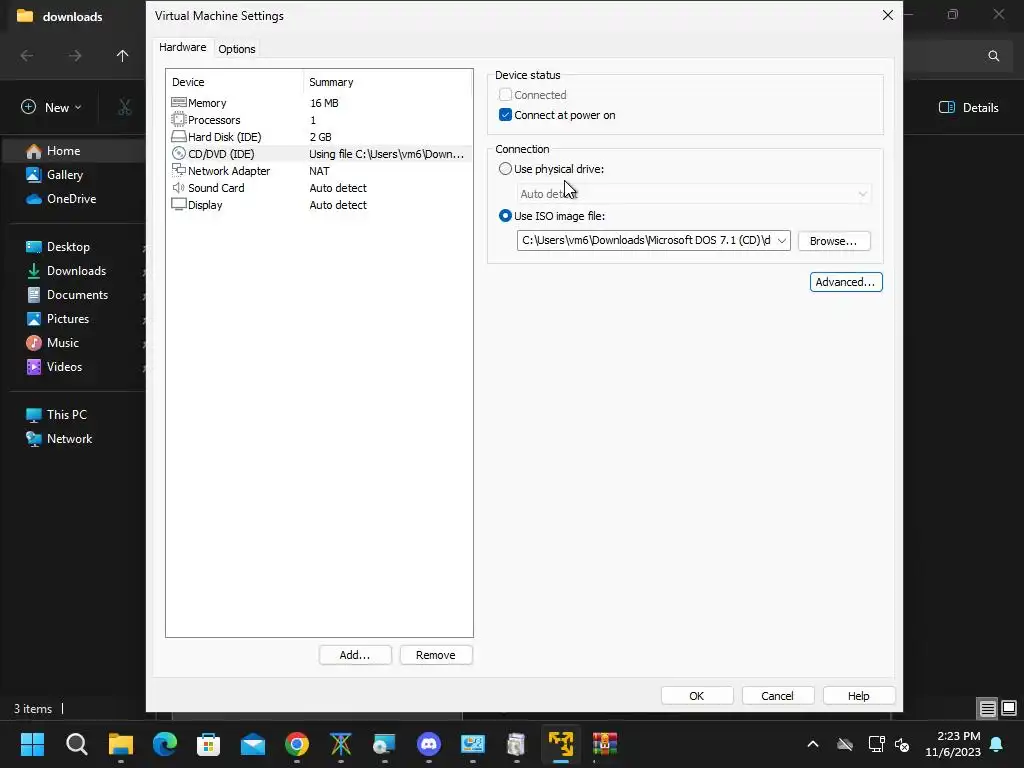The image size is (1024, 768).
Task: Click the Browse... button
Action: [x=833, y=241]
